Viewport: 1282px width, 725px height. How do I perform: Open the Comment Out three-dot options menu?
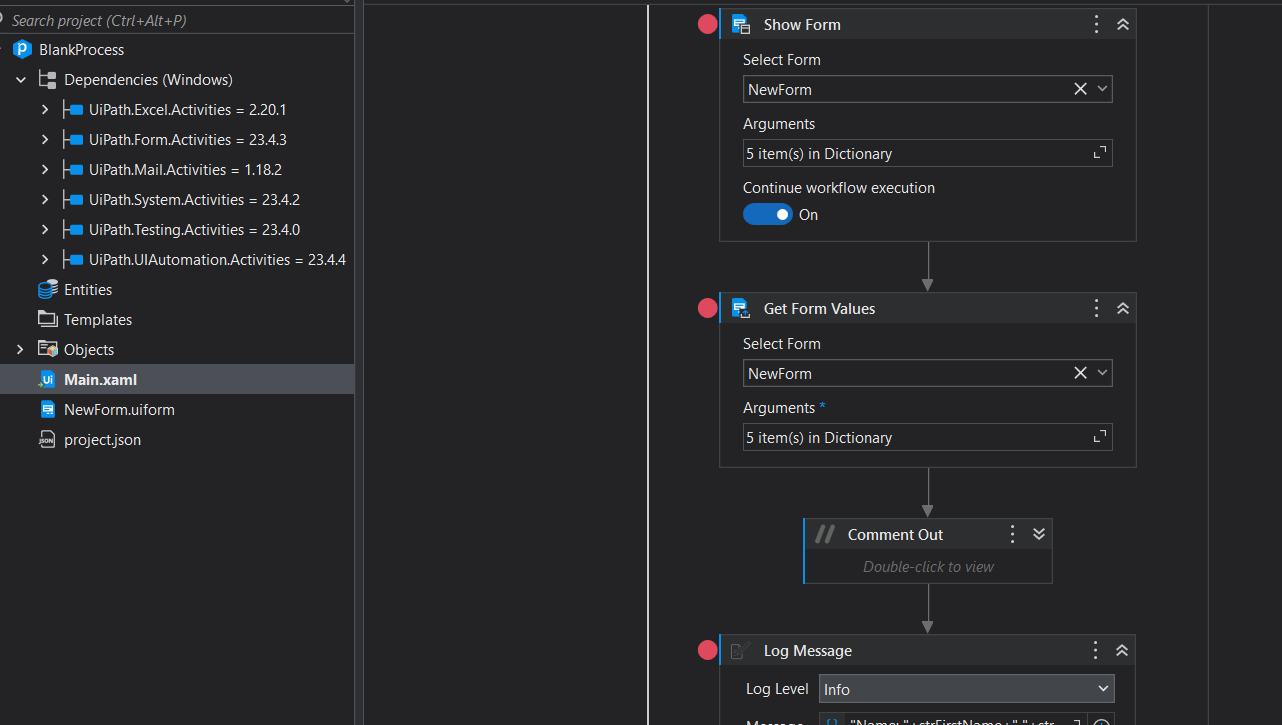[1012, 535]
